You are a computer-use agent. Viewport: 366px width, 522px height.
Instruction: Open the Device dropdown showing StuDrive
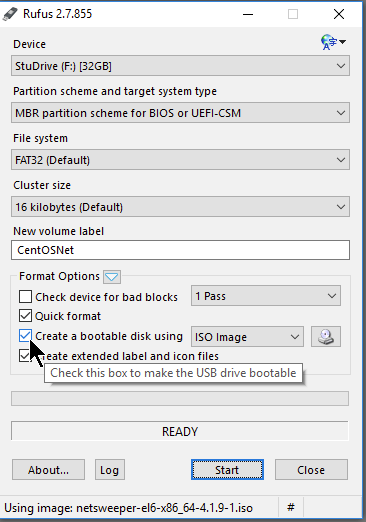[x=180, y=66]
